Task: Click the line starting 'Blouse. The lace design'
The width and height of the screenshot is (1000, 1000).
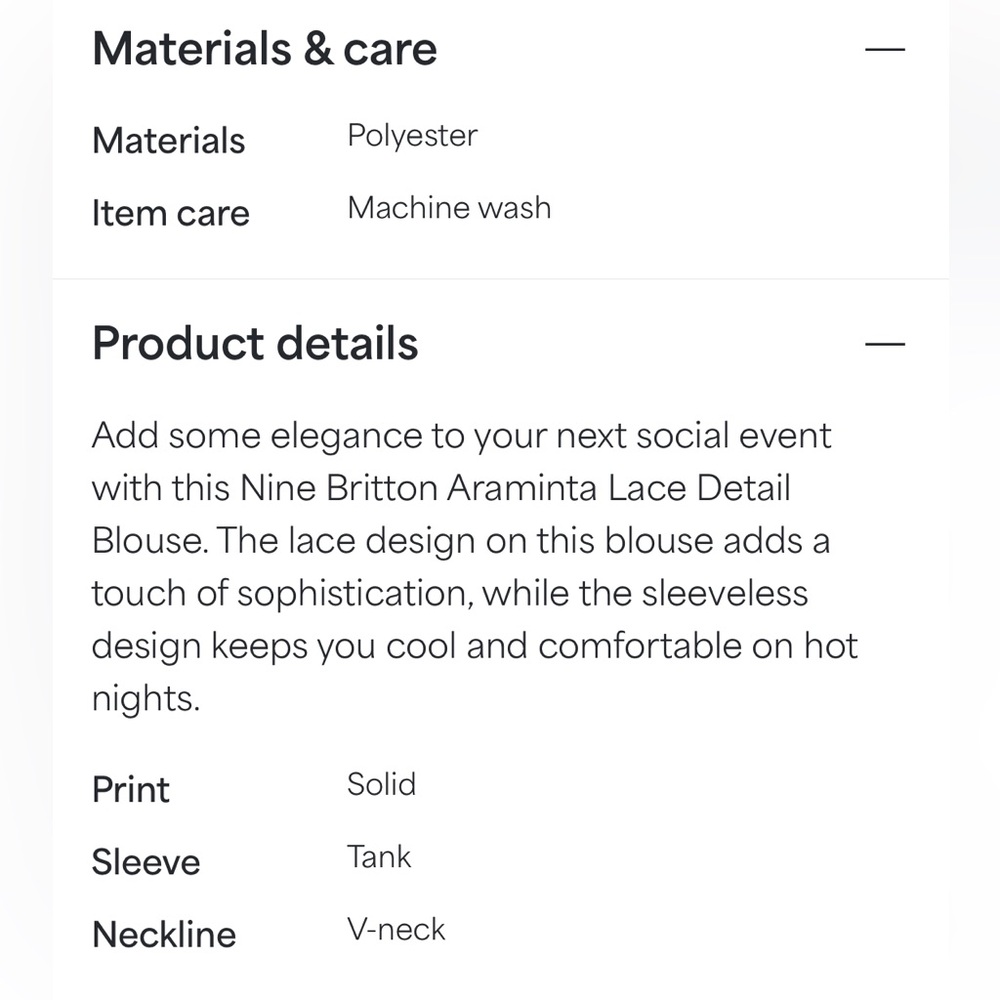Action: (x=461, y=541)
